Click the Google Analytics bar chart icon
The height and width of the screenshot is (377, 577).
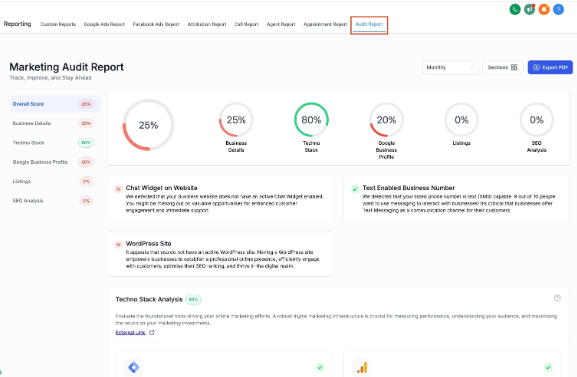tap(362, 367)
